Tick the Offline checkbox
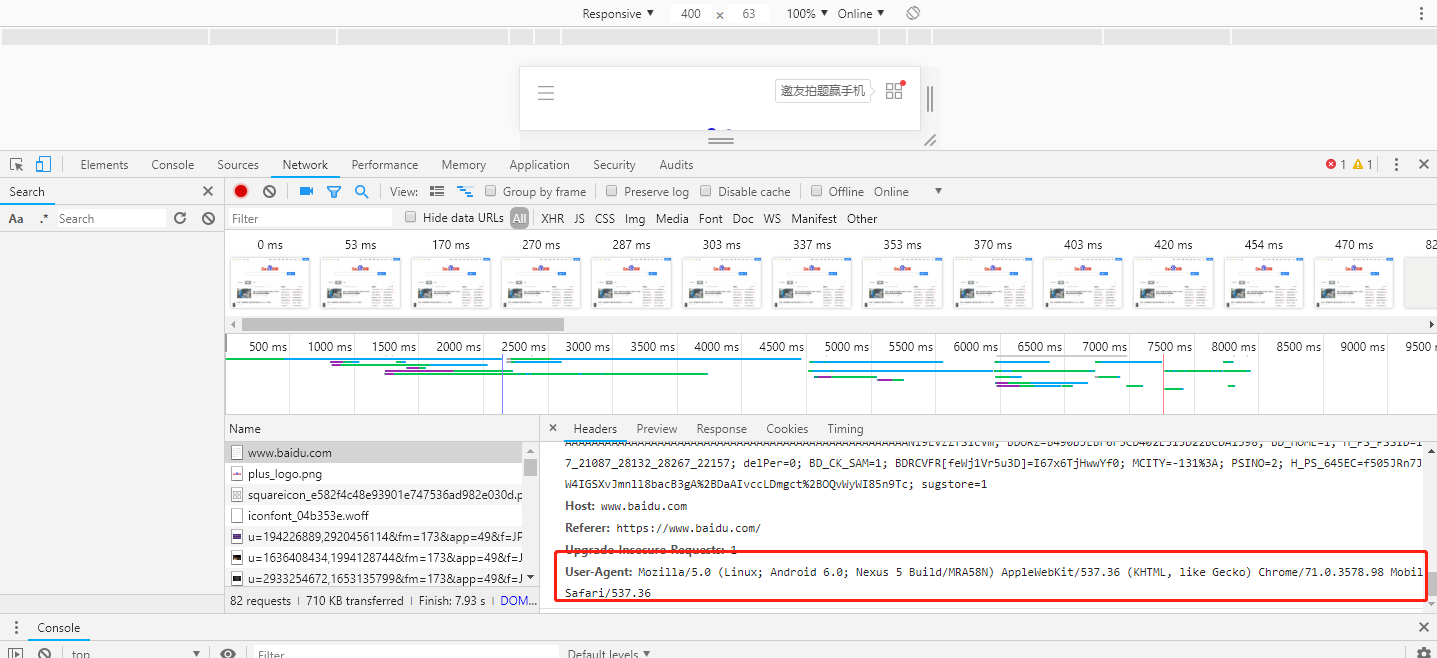The height and width of the screenshot is (658, 1437). [816, 191]
